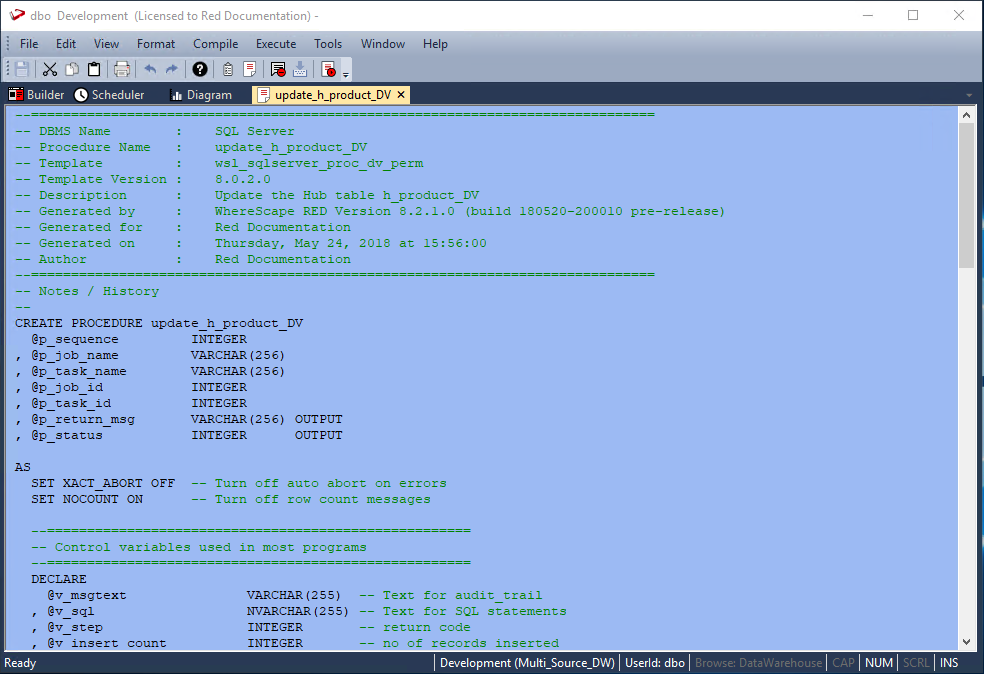Click the Redo arrow icon
This screenshot has height=674, width=984.
click(x=172, y=69)
